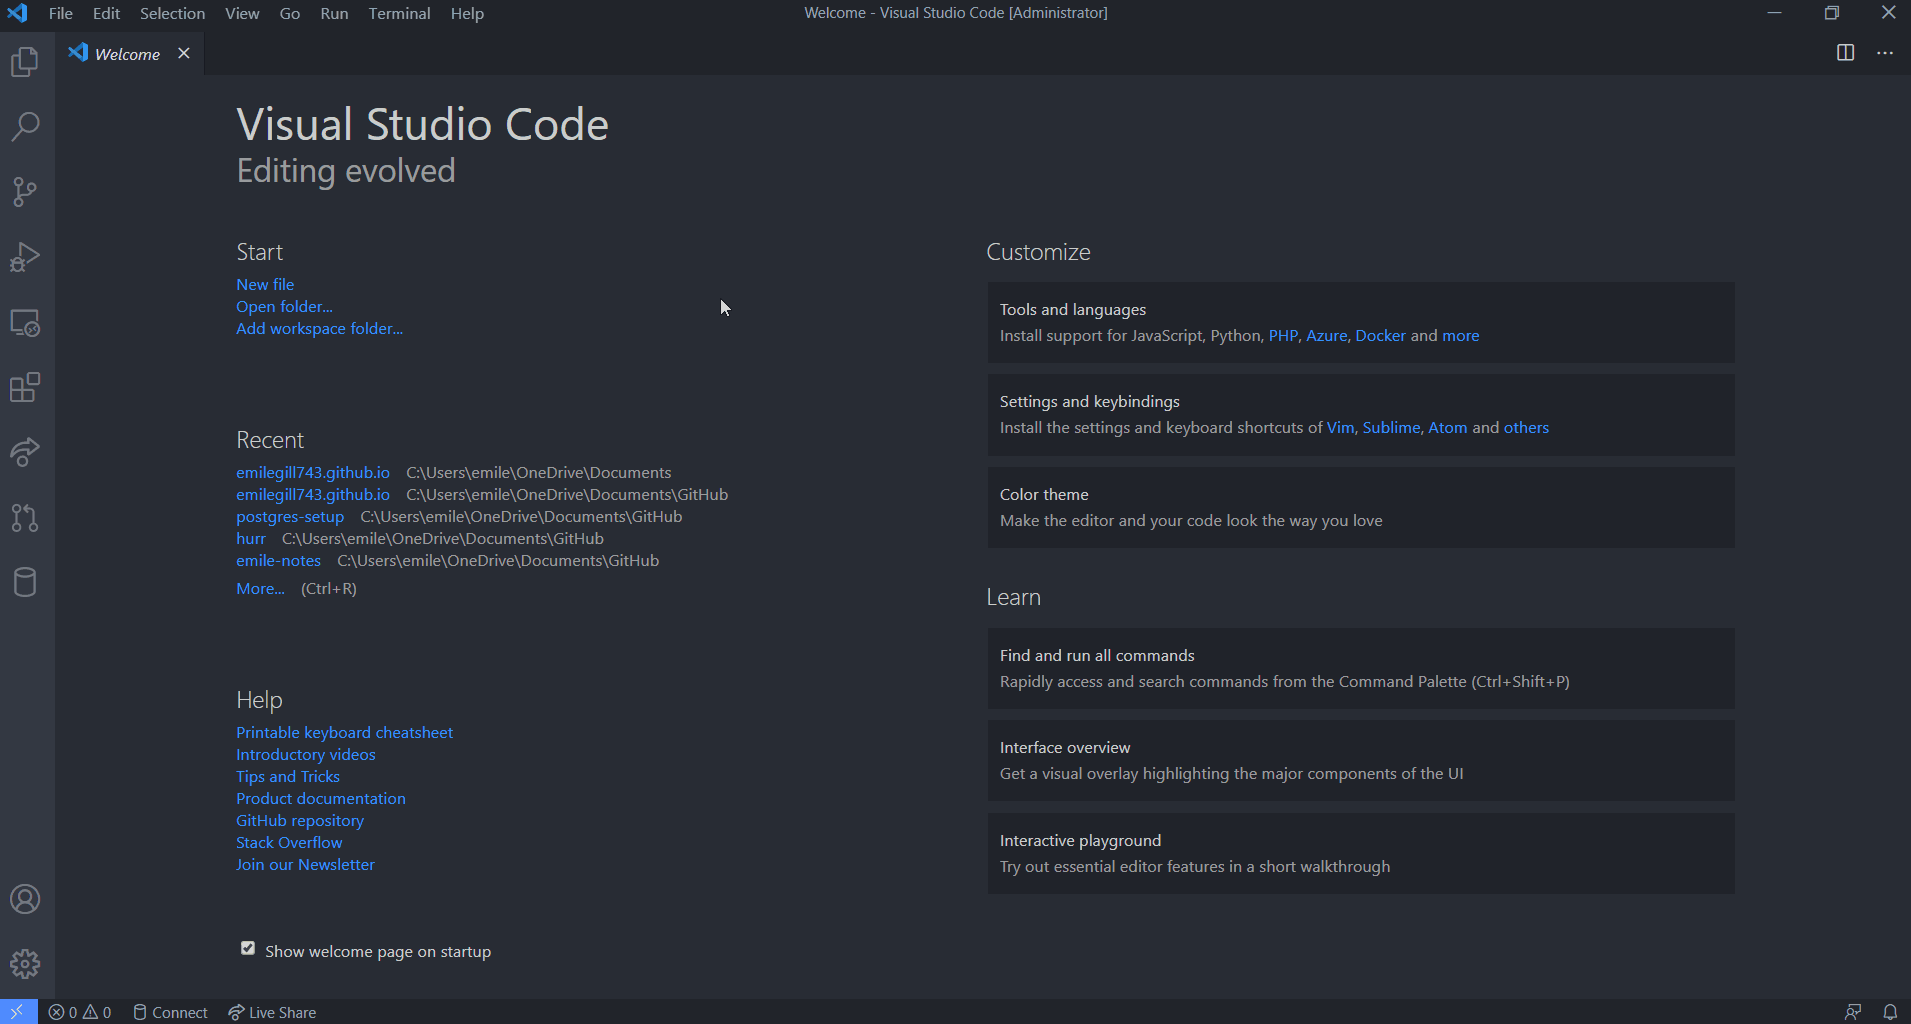Click the remote window indicator in status bar

tap(18, 1012)
